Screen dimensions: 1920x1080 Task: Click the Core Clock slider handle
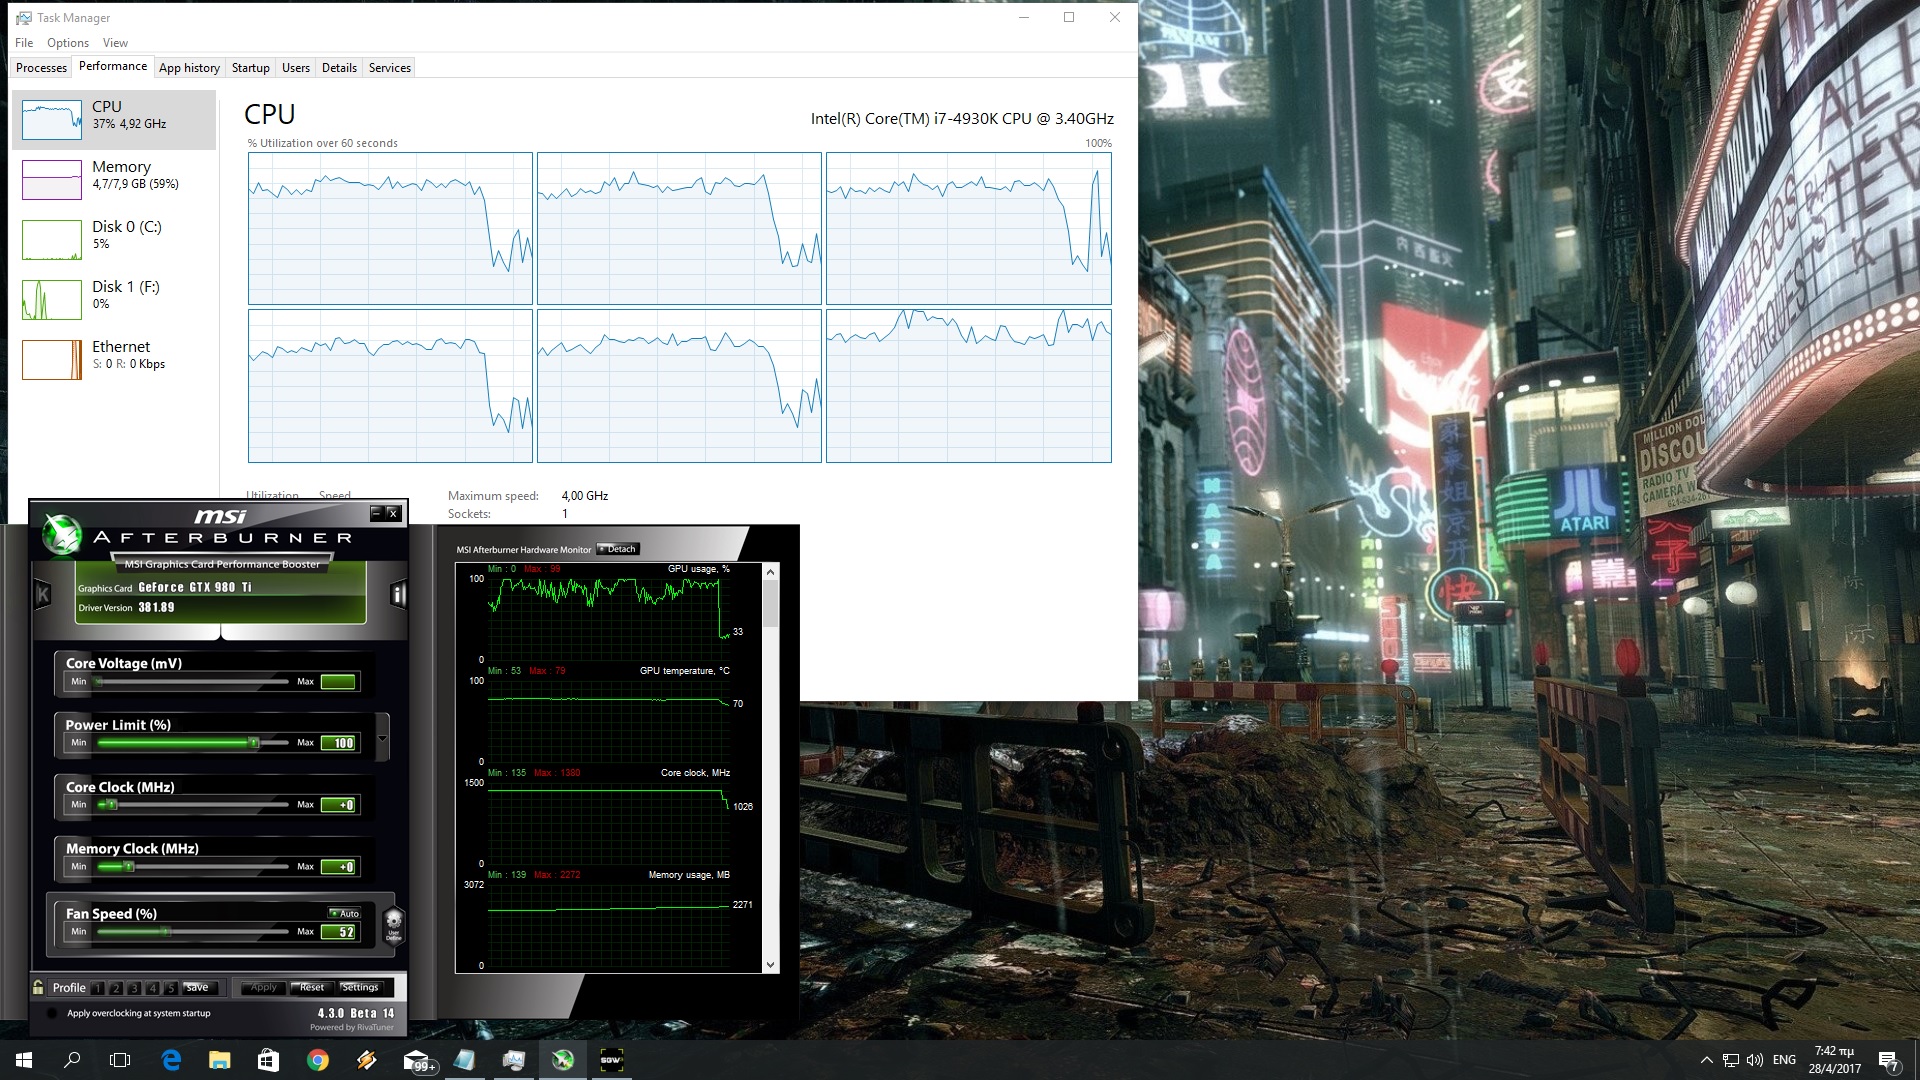click(x=111, y=805)
